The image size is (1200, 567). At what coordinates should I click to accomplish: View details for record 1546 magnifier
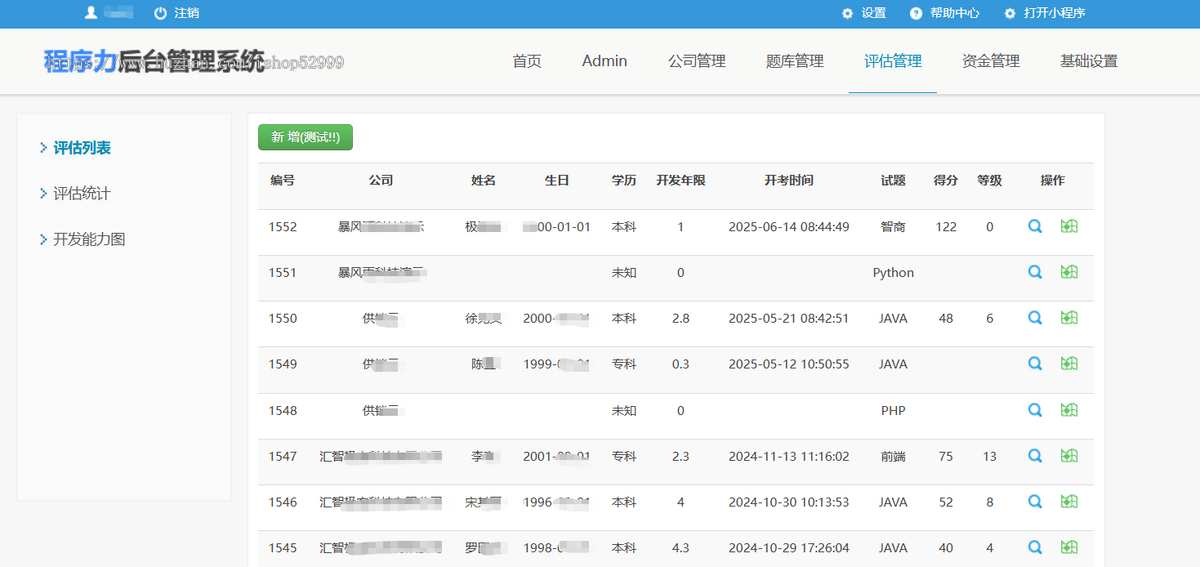pyautogui.click(x=1035, y=502)
